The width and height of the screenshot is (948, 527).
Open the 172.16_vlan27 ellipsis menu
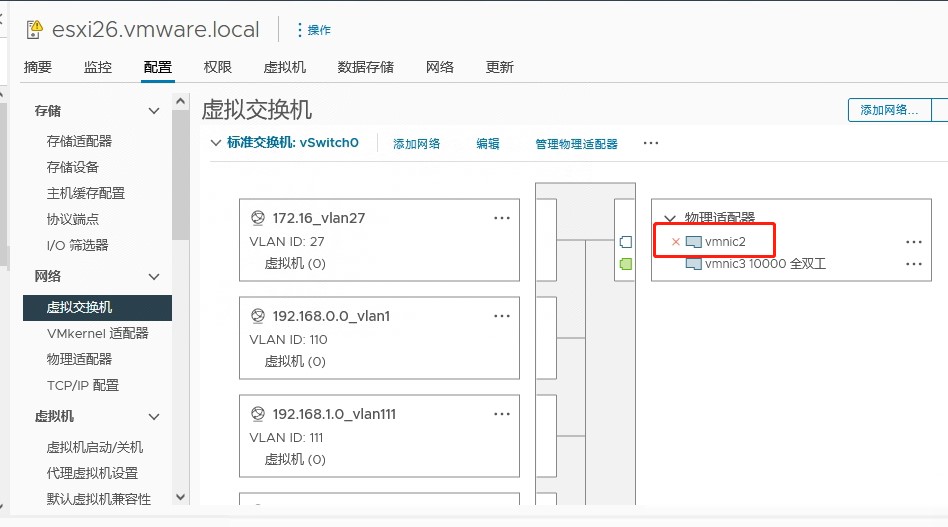(502, 218)
